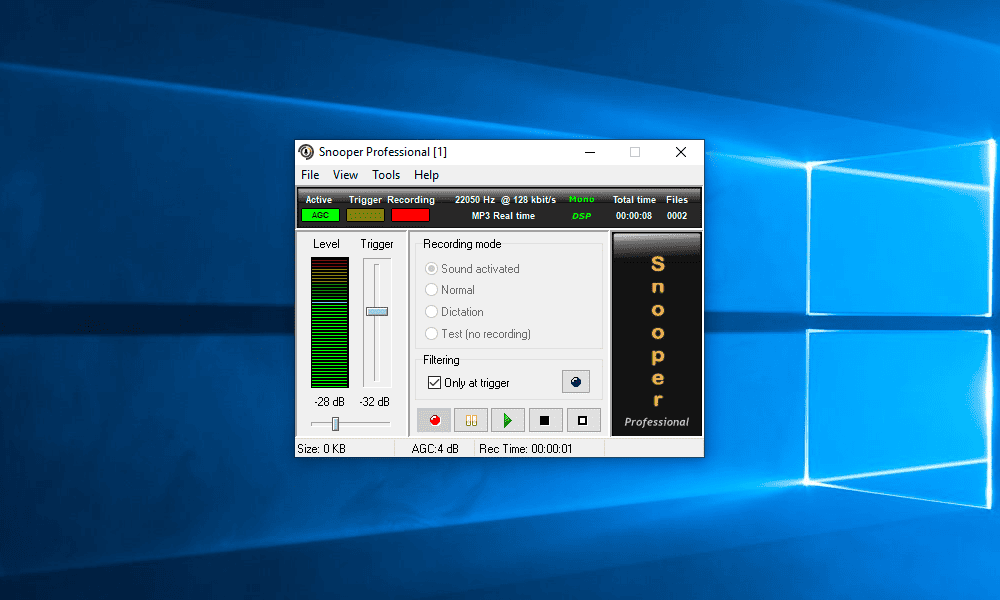The height and width of the screenshot is (600, 1000).
Task: Click the solid black Stop button
Action: [x=545, y=420]
